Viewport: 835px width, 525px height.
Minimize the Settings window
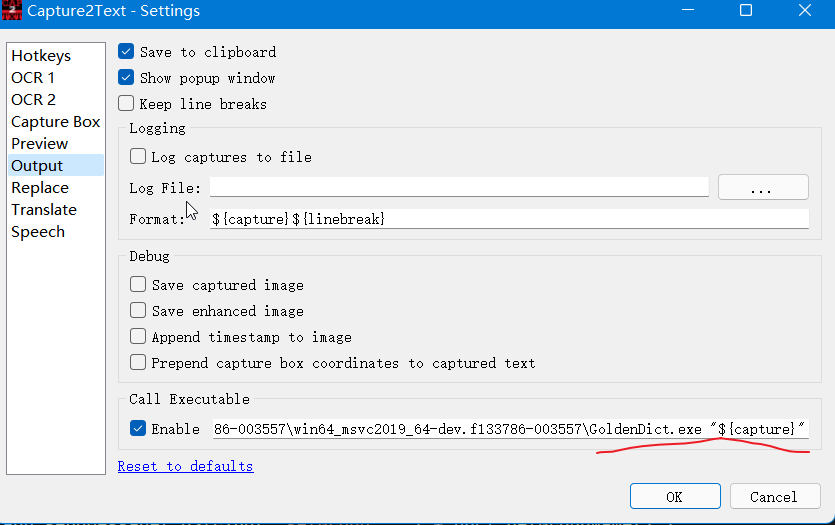[x=688, y=10]
